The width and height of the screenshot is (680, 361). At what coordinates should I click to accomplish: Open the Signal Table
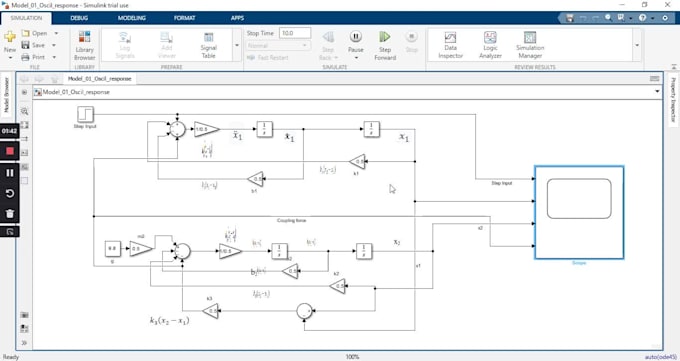point(209,45)
